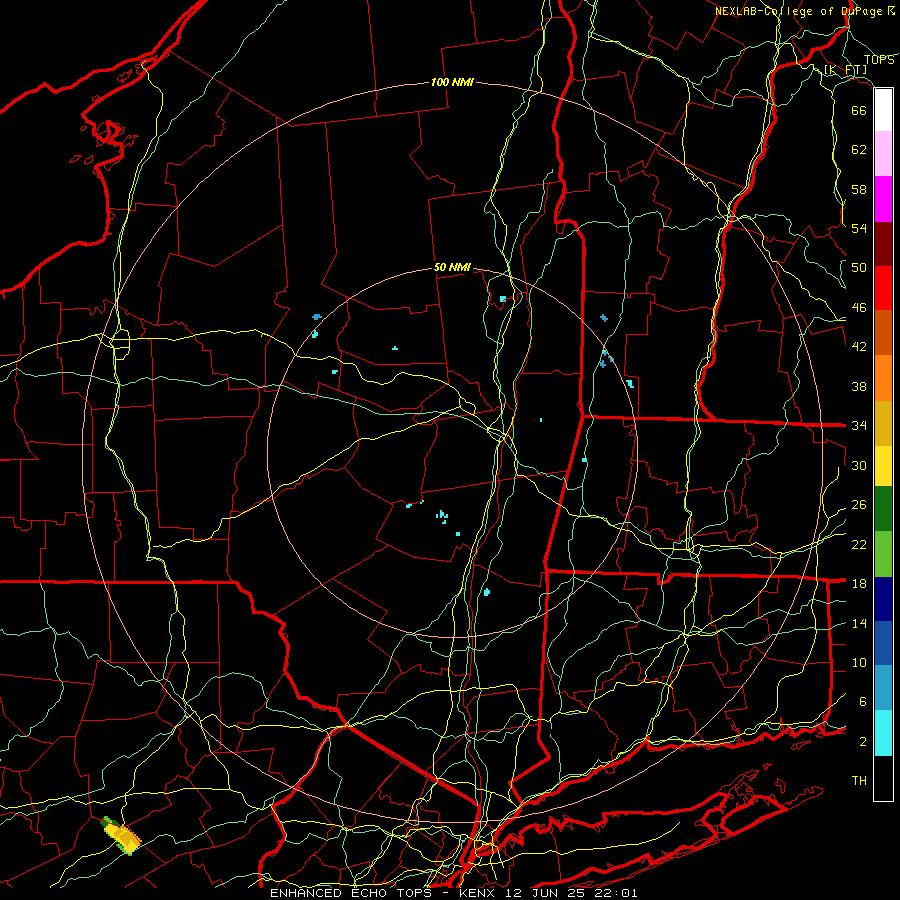The height and width of the screenshot is (900, 900).
Task: Click the legend value 6
Action: coord(862,701)
